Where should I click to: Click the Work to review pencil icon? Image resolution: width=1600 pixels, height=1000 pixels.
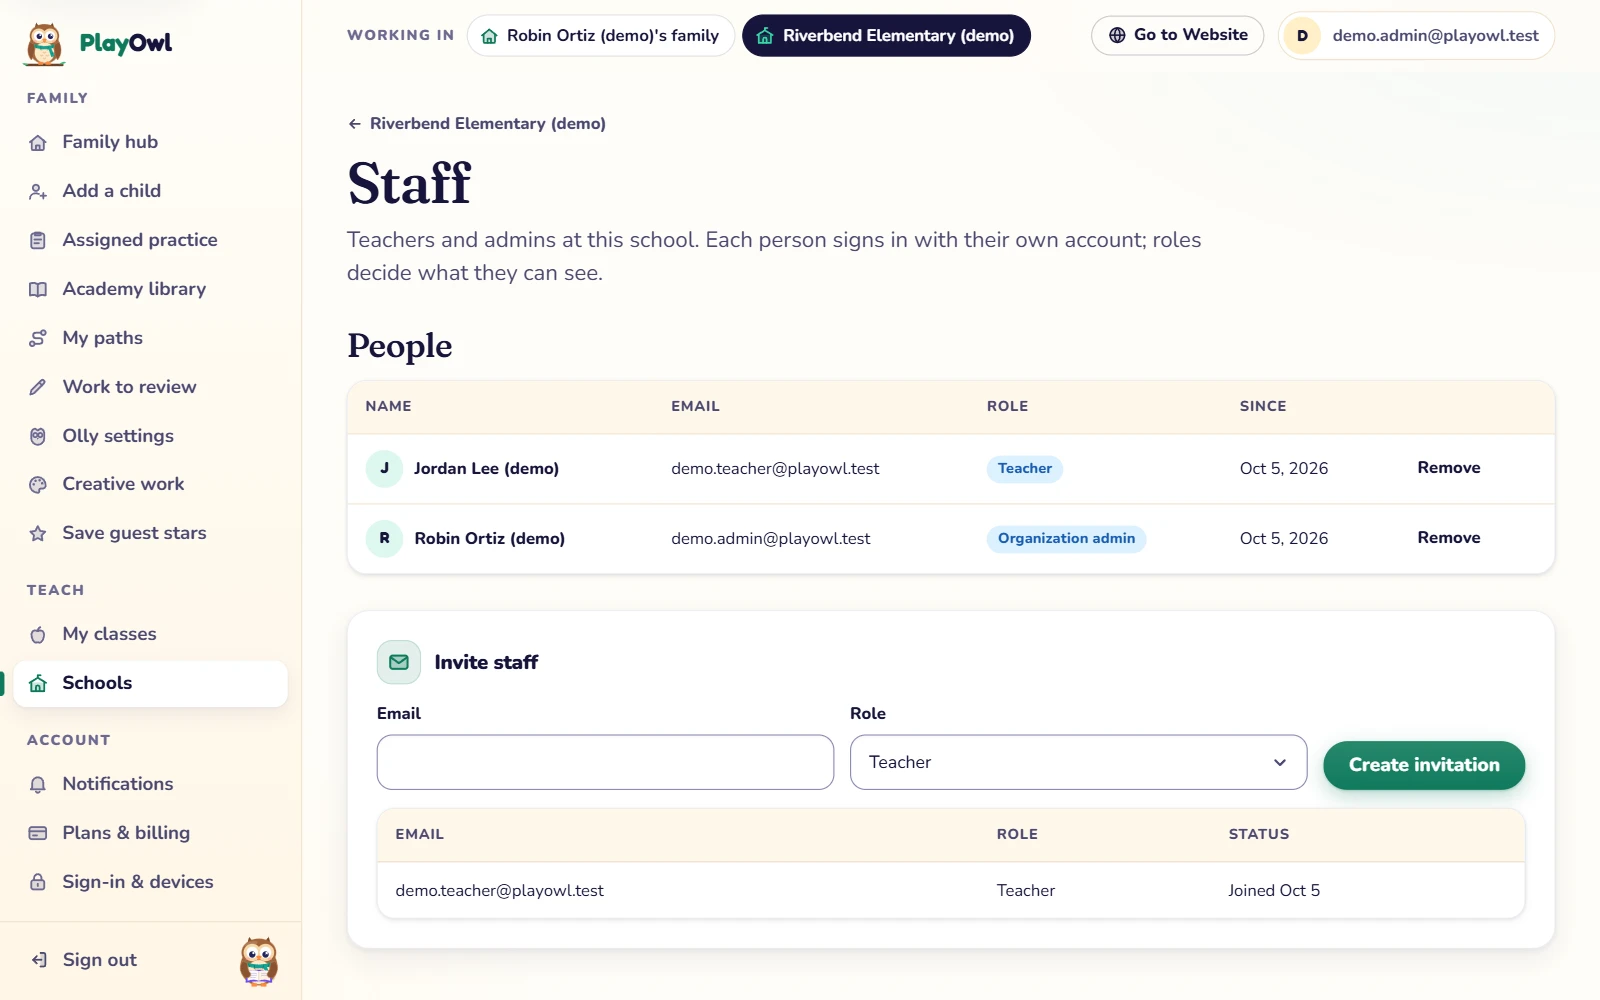[x=38, y=388]
